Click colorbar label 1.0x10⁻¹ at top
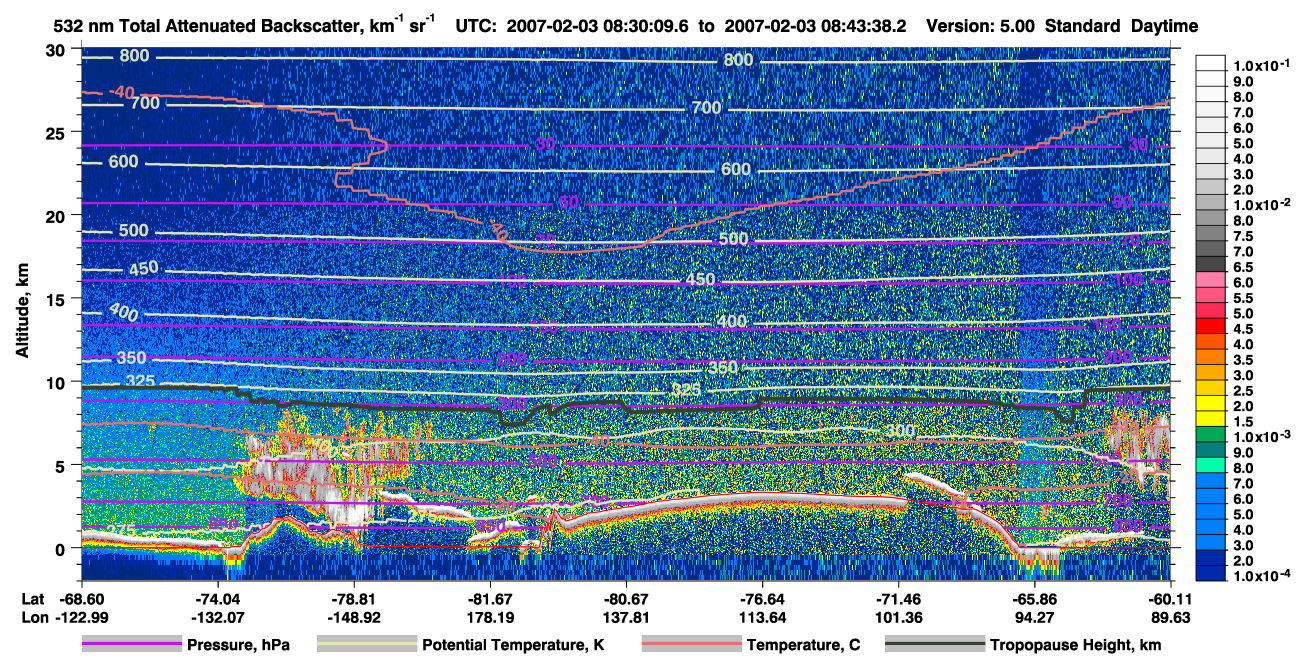 click(1262, 65)
